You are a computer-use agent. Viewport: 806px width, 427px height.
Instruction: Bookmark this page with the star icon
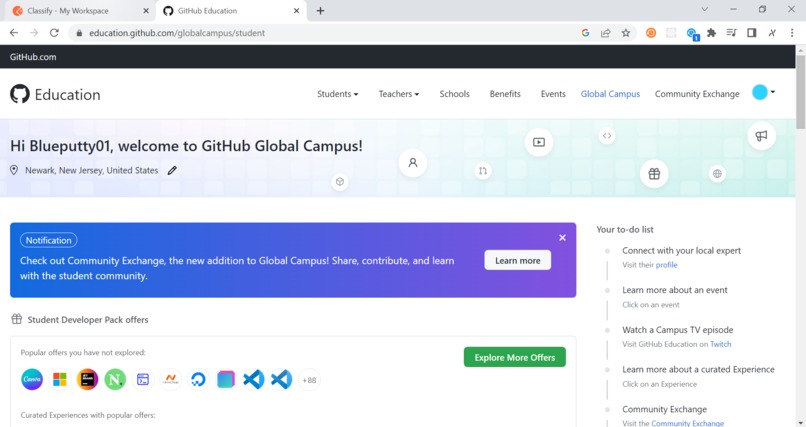(626, 33)
